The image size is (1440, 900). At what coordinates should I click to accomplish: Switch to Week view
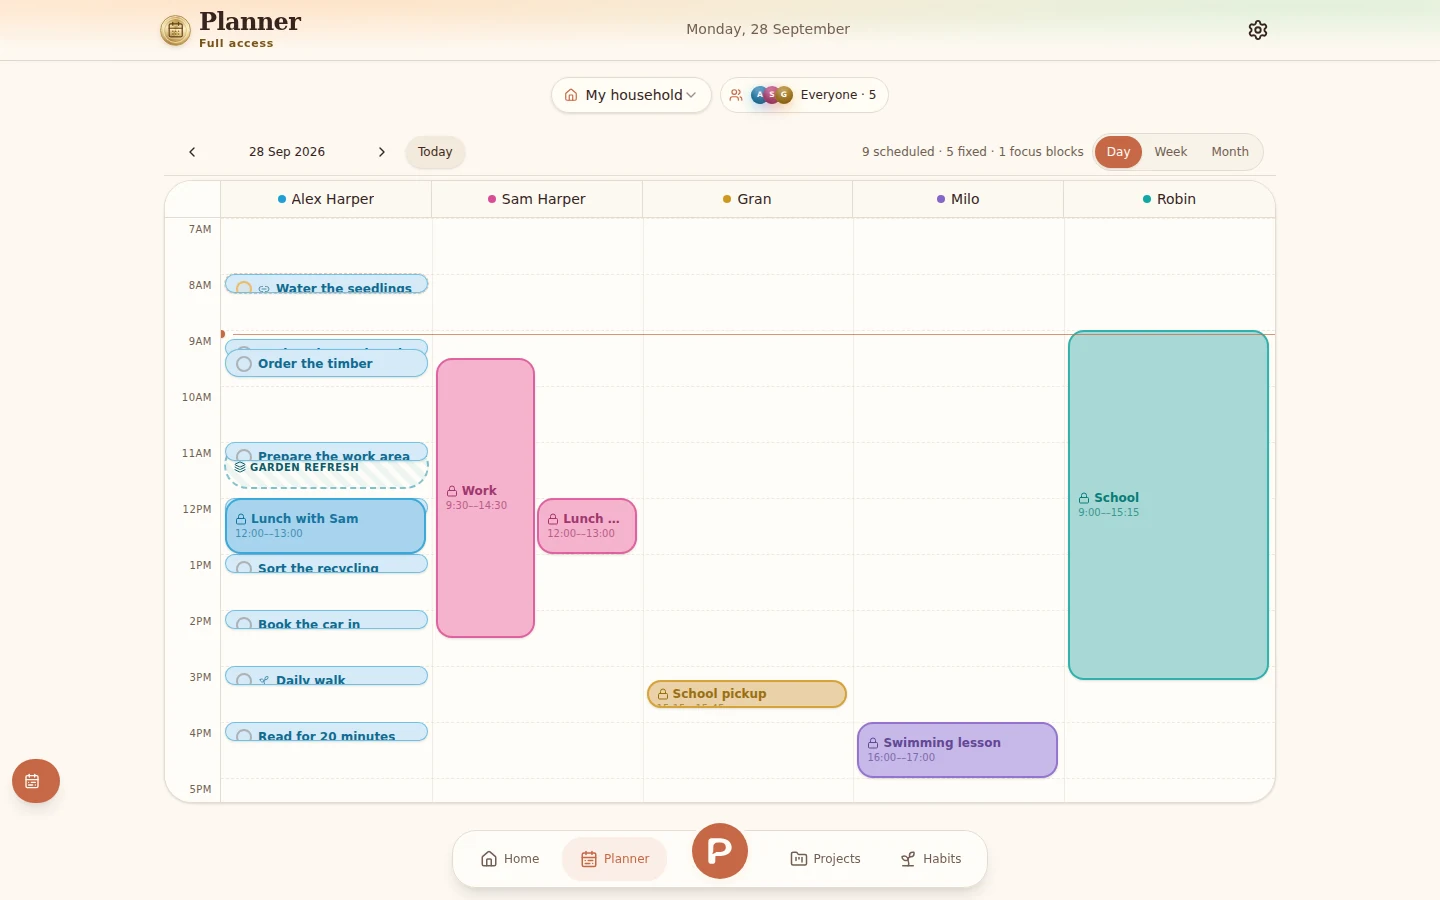pos(1170,152)
